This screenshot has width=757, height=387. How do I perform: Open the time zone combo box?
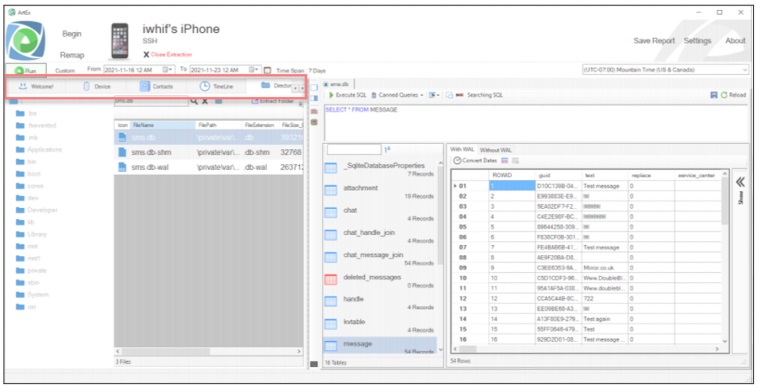(x=665, y=70)
